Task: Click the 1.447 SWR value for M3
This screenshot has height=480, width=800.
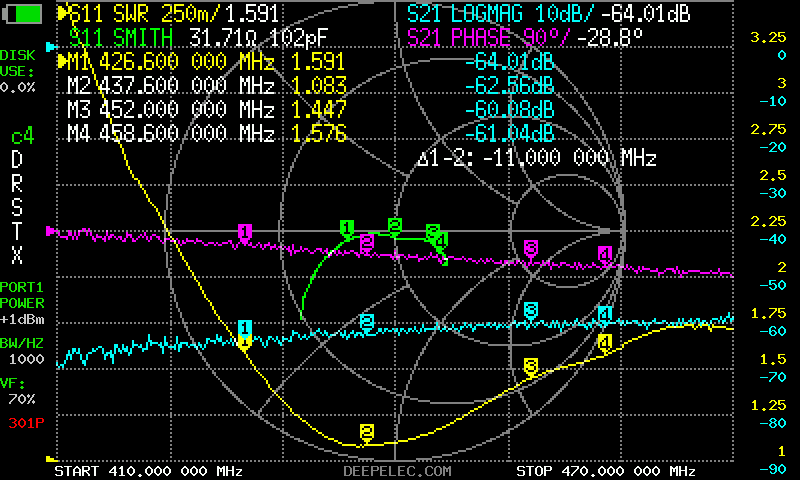Action: pos(319,109)
